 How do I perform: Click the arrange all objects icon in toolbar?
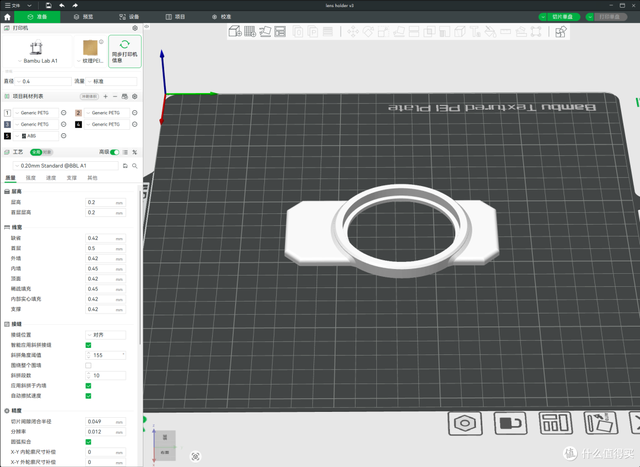[280, 31]
